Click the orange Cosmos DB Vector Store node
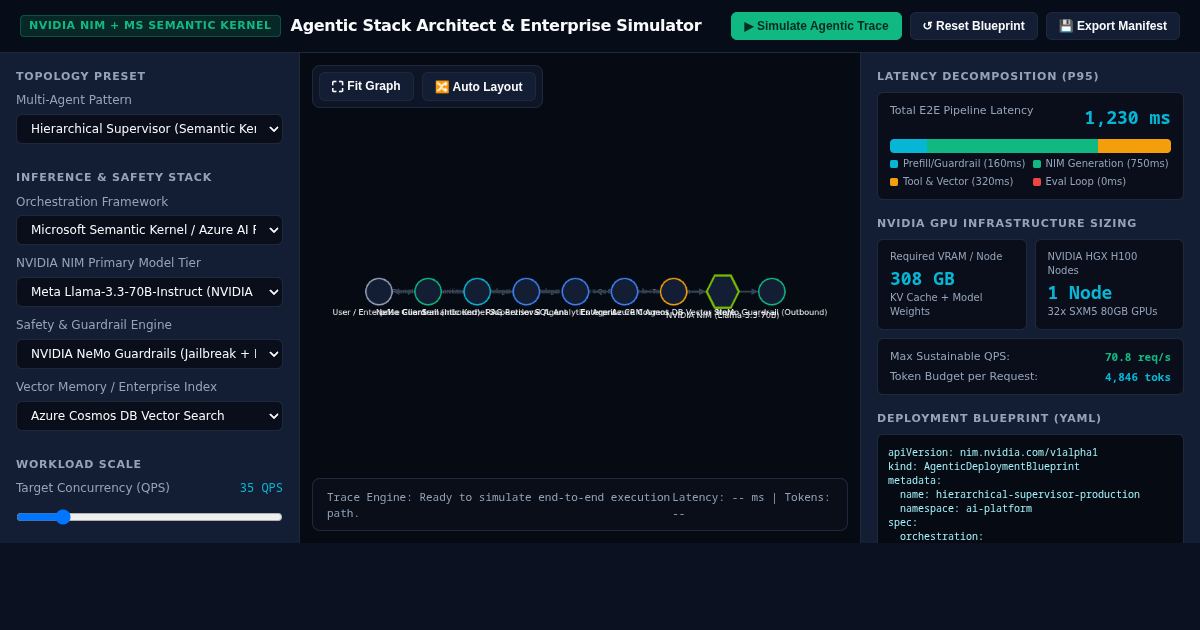This screenshot has width=1200, height=630. (674, 292)
